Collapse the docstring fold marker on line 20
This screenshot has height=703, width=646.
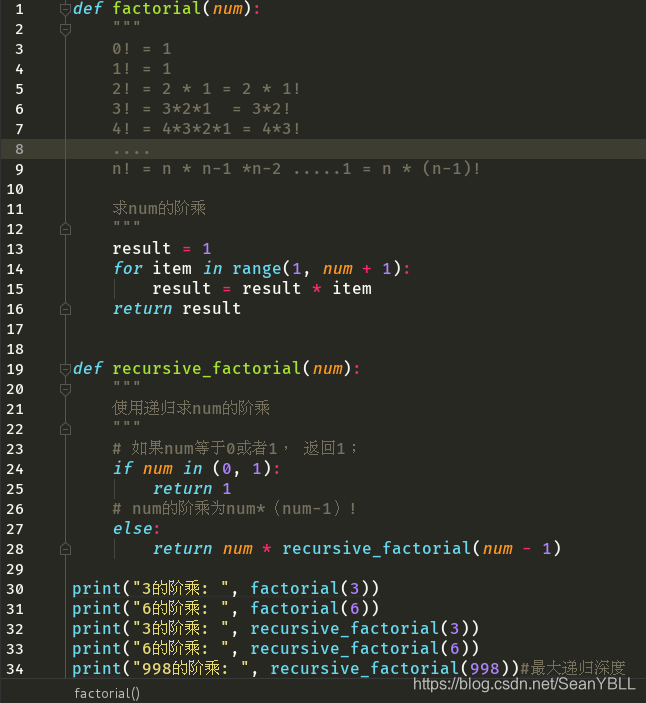[x=65, y=390]
